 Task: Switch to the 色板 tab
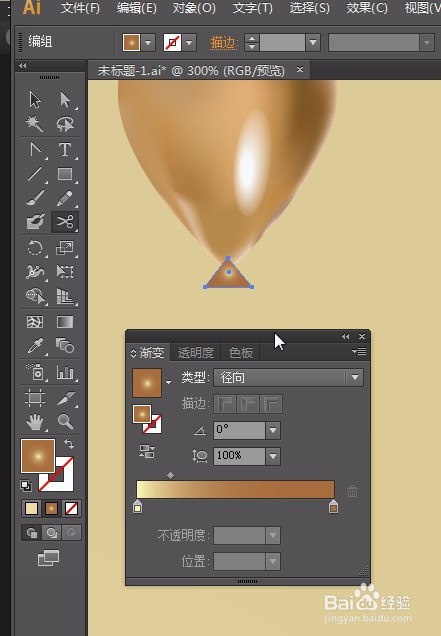241,352
